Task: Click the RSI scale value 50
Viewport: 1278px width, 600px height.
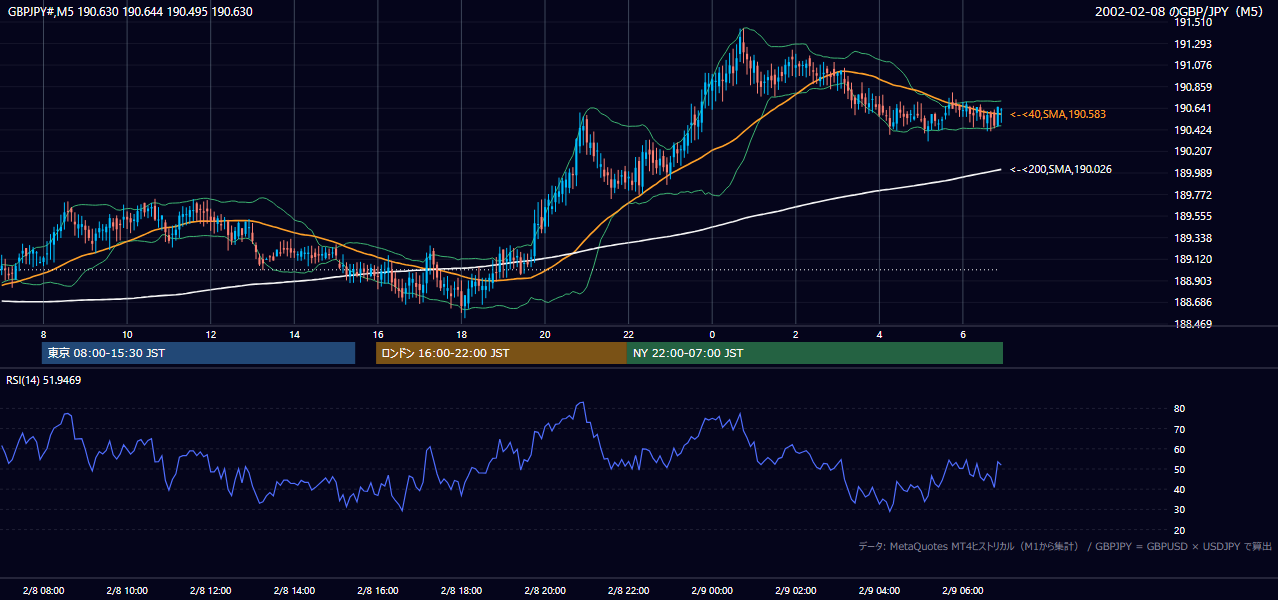Action: [x=1180, y=469]
